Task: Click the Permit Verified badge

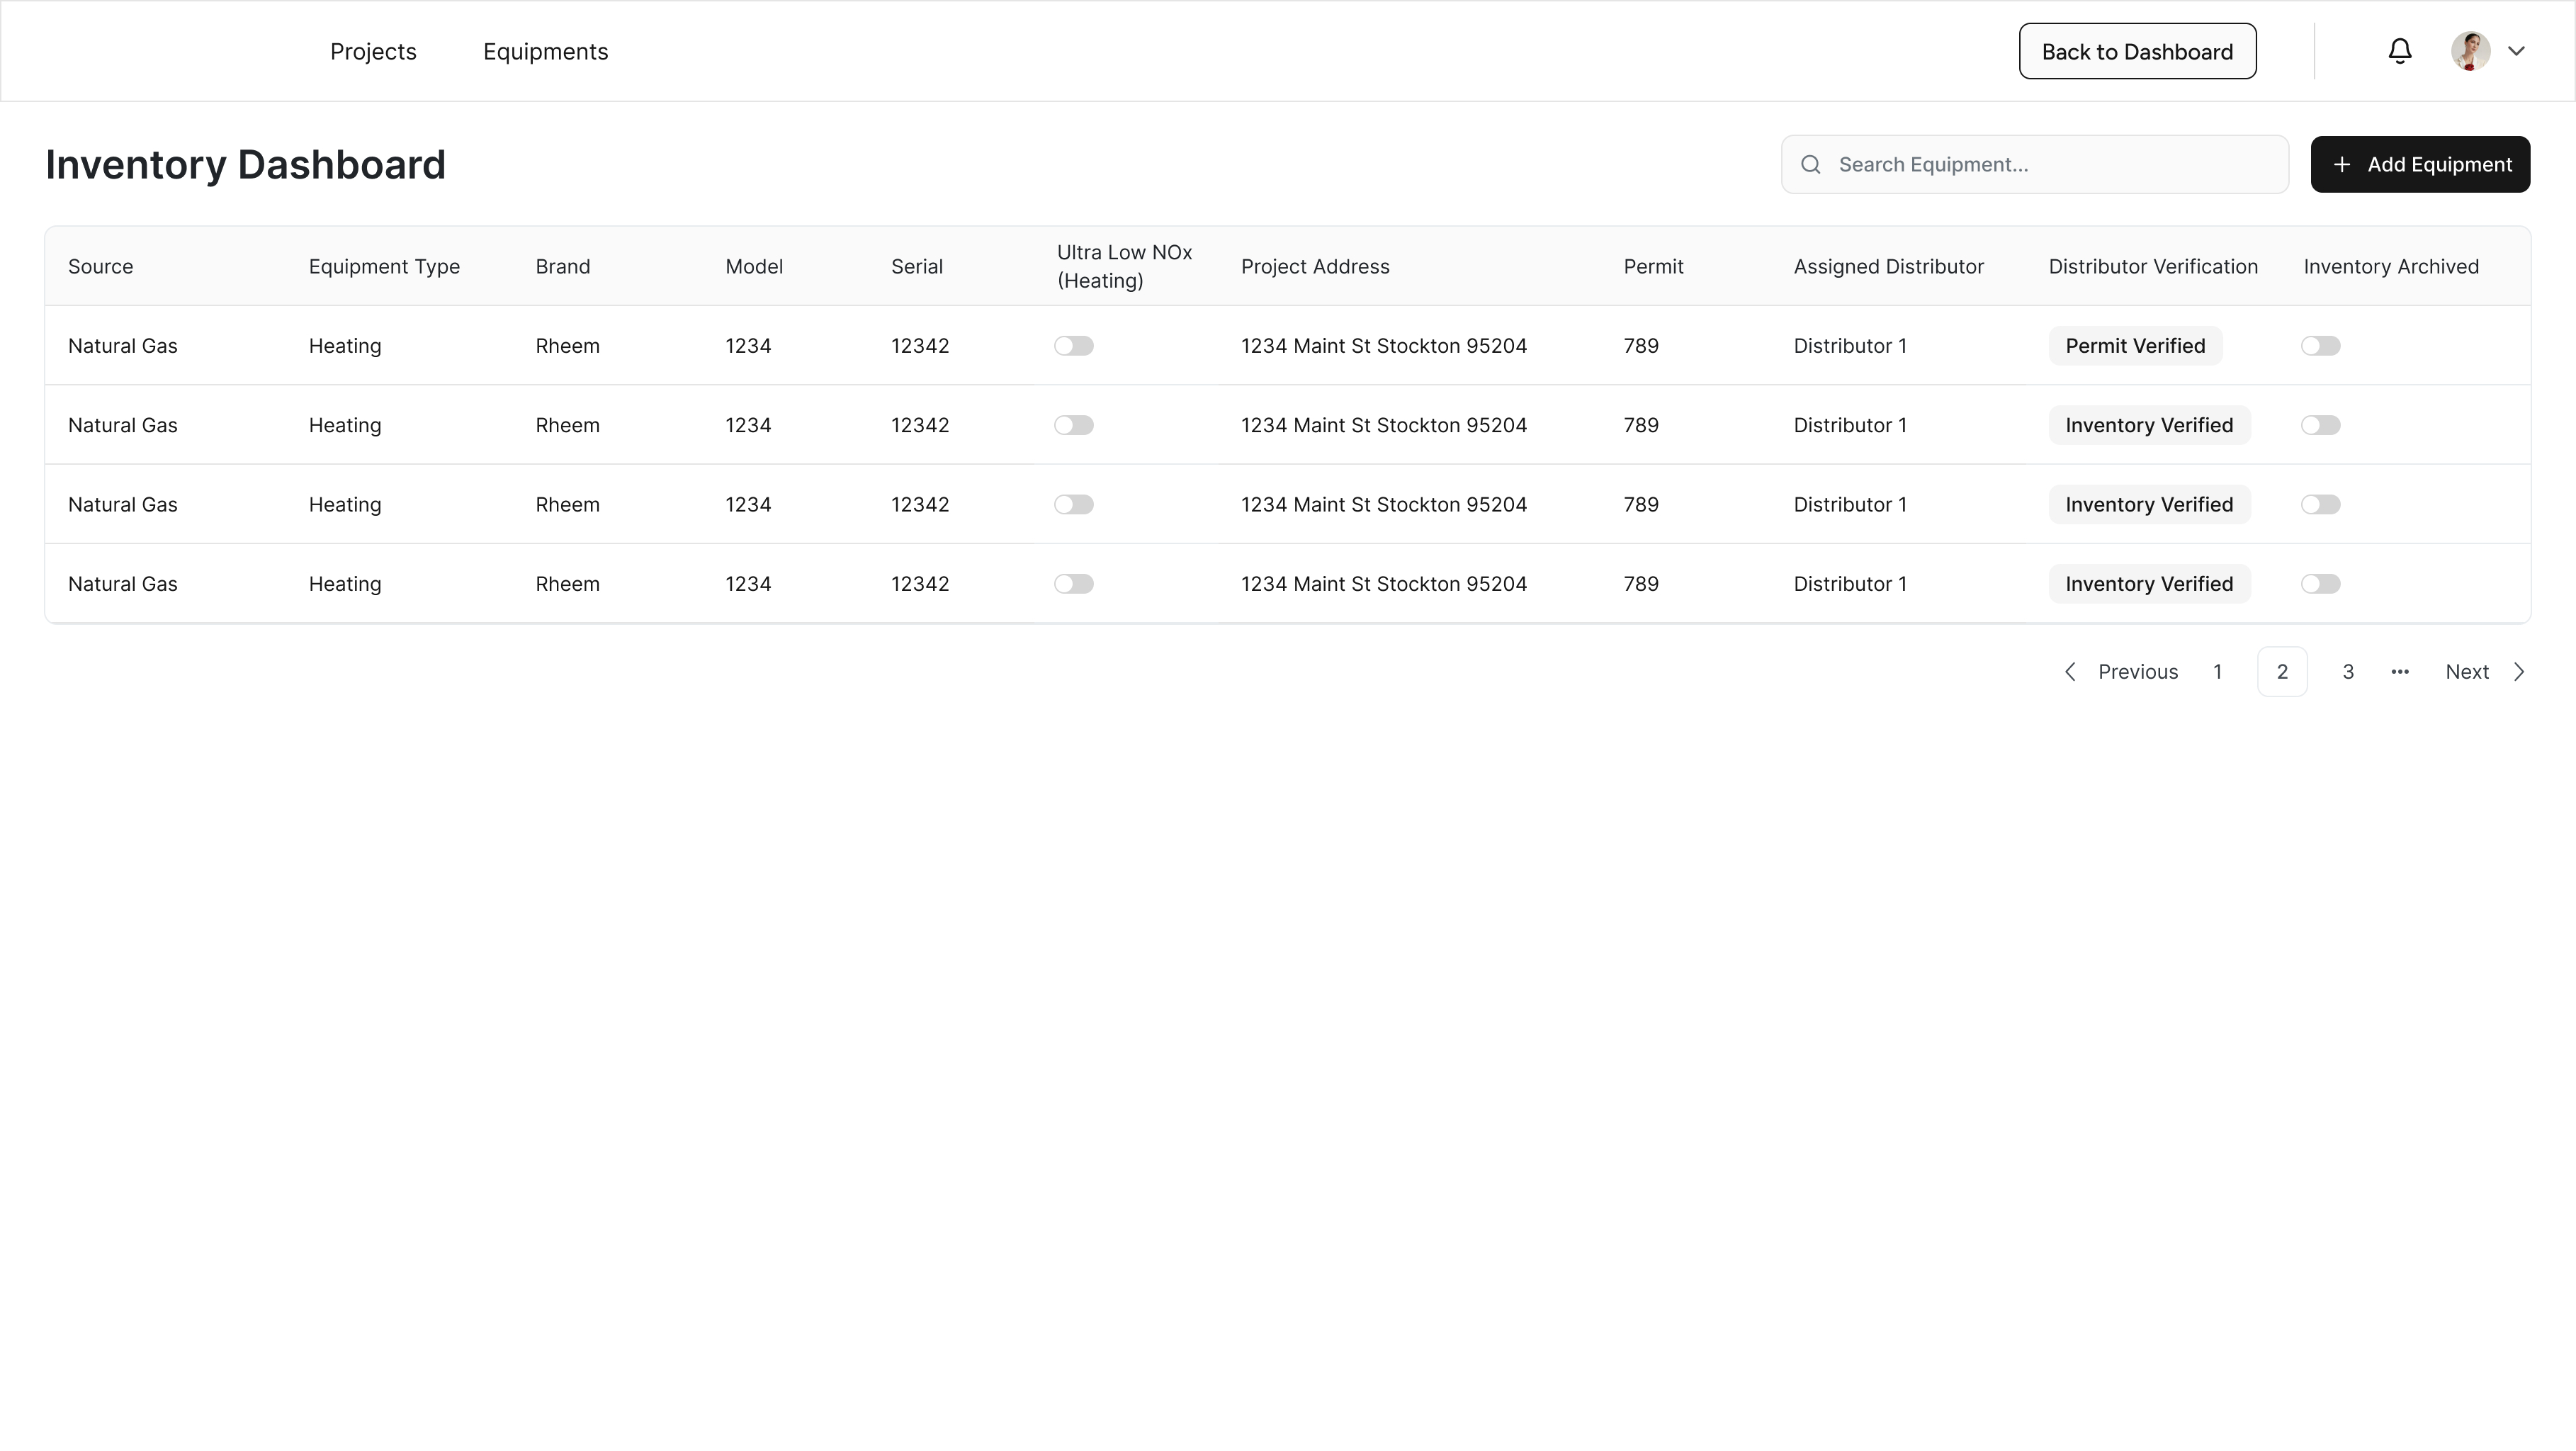Action: (2135, 346)
